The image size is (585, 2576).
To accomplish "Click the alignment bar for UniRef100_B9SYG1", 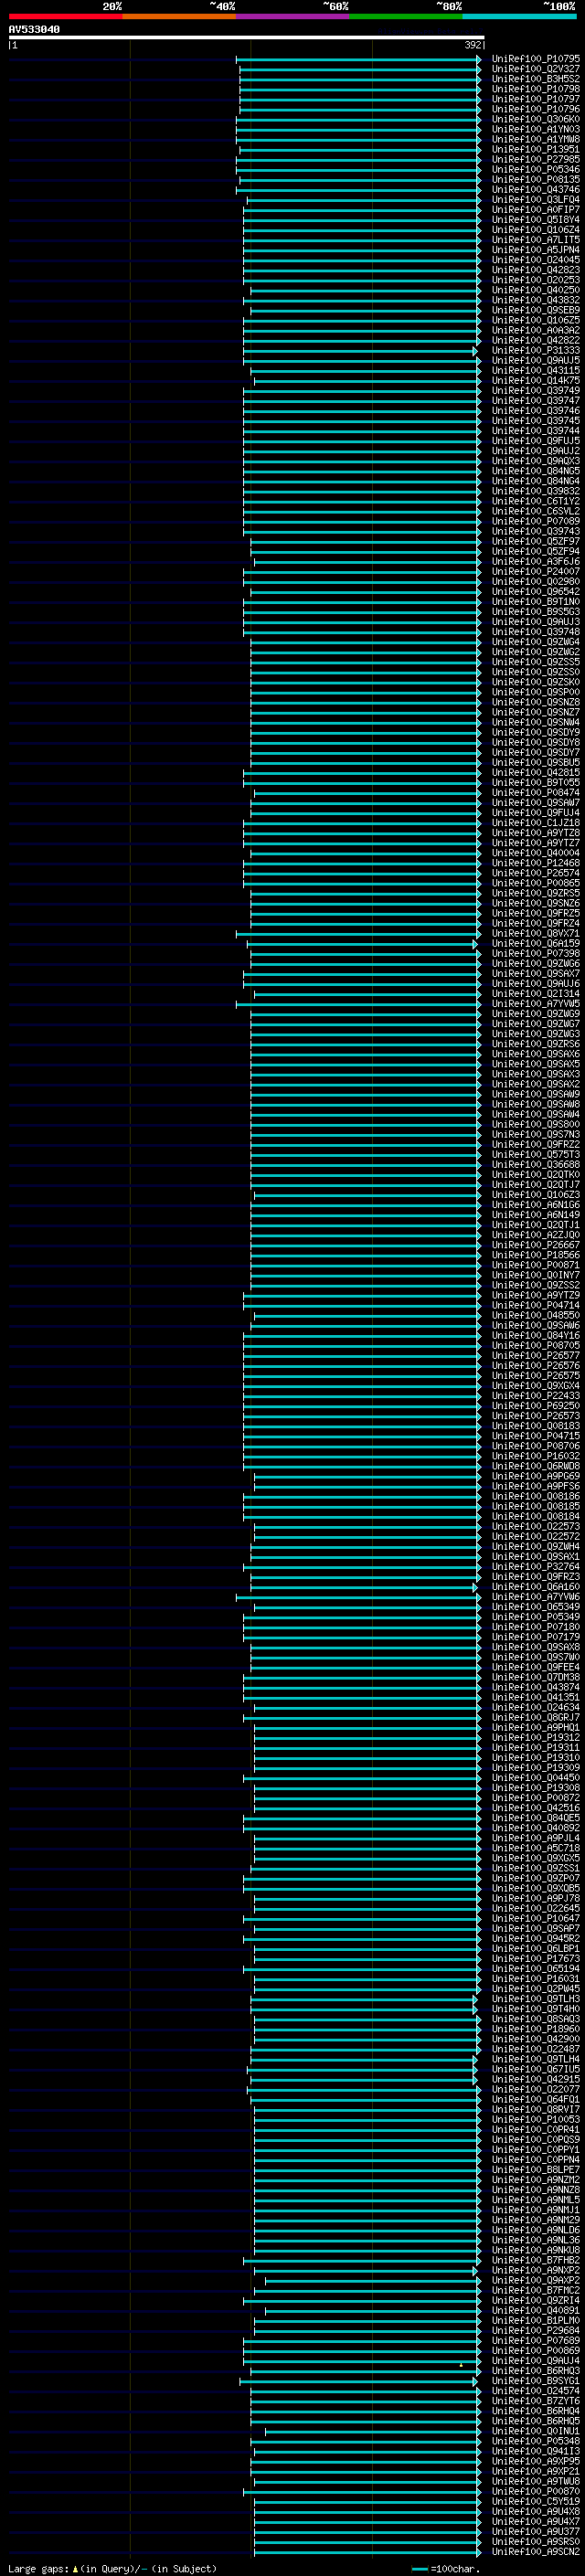I will tap(359, 2380).
